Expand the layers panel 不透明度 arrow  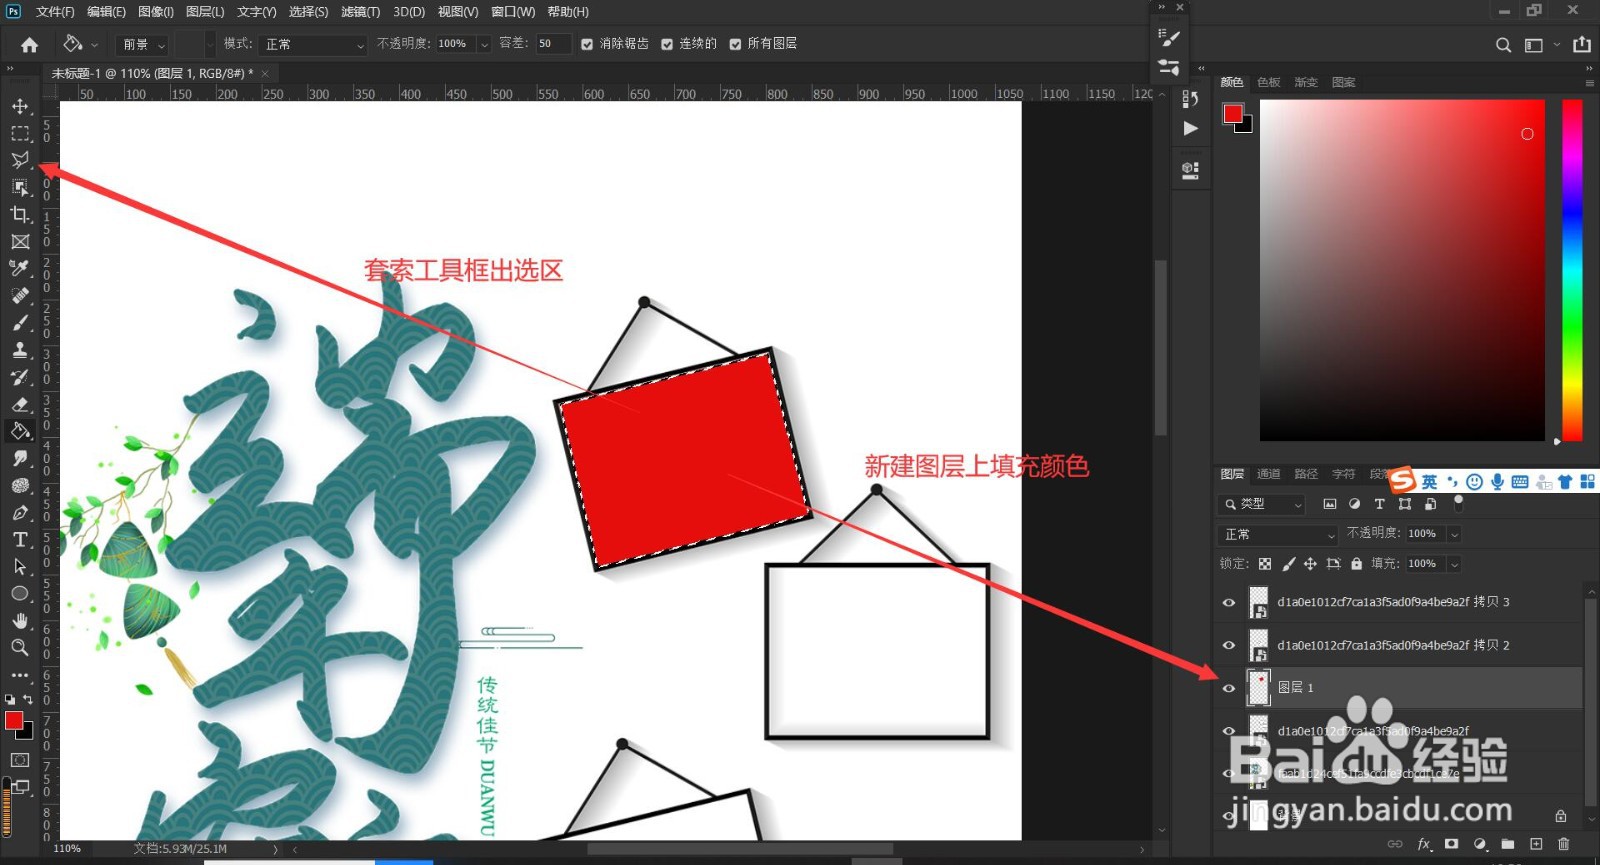(x=1454, y=535)
